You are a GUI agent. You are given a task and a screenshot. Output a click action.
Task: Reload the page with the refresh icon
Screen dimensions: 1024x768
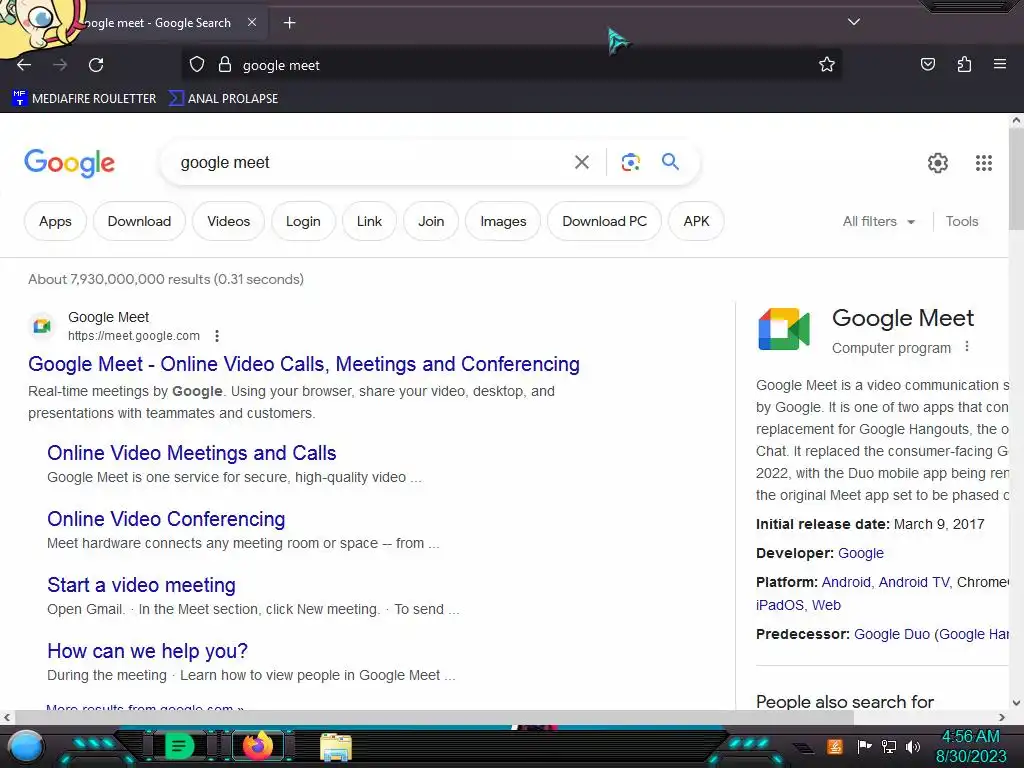[x=96, y=65]
